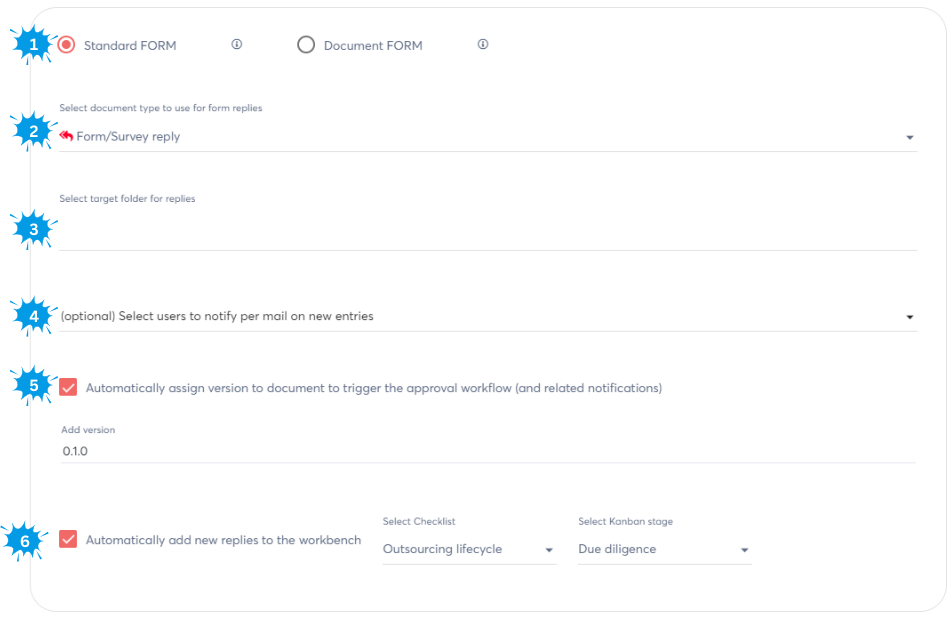Click the target folder for replies field
Screen dimensions: 951x619
(x=488, y=232)
